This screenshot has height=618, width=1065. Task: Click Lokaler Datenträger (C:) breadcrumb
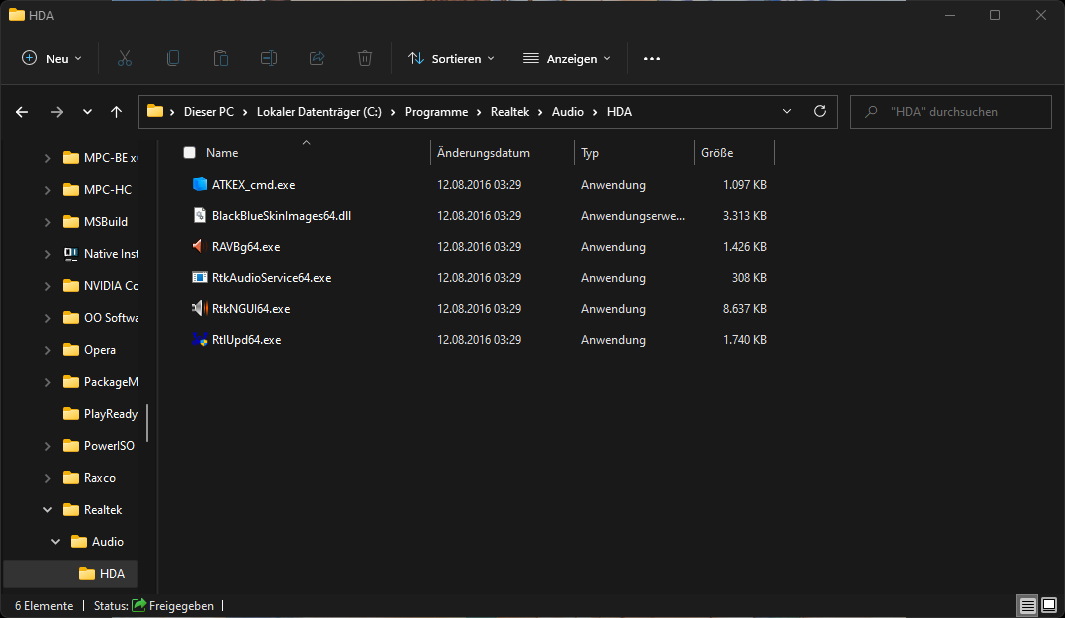[319, 112]
